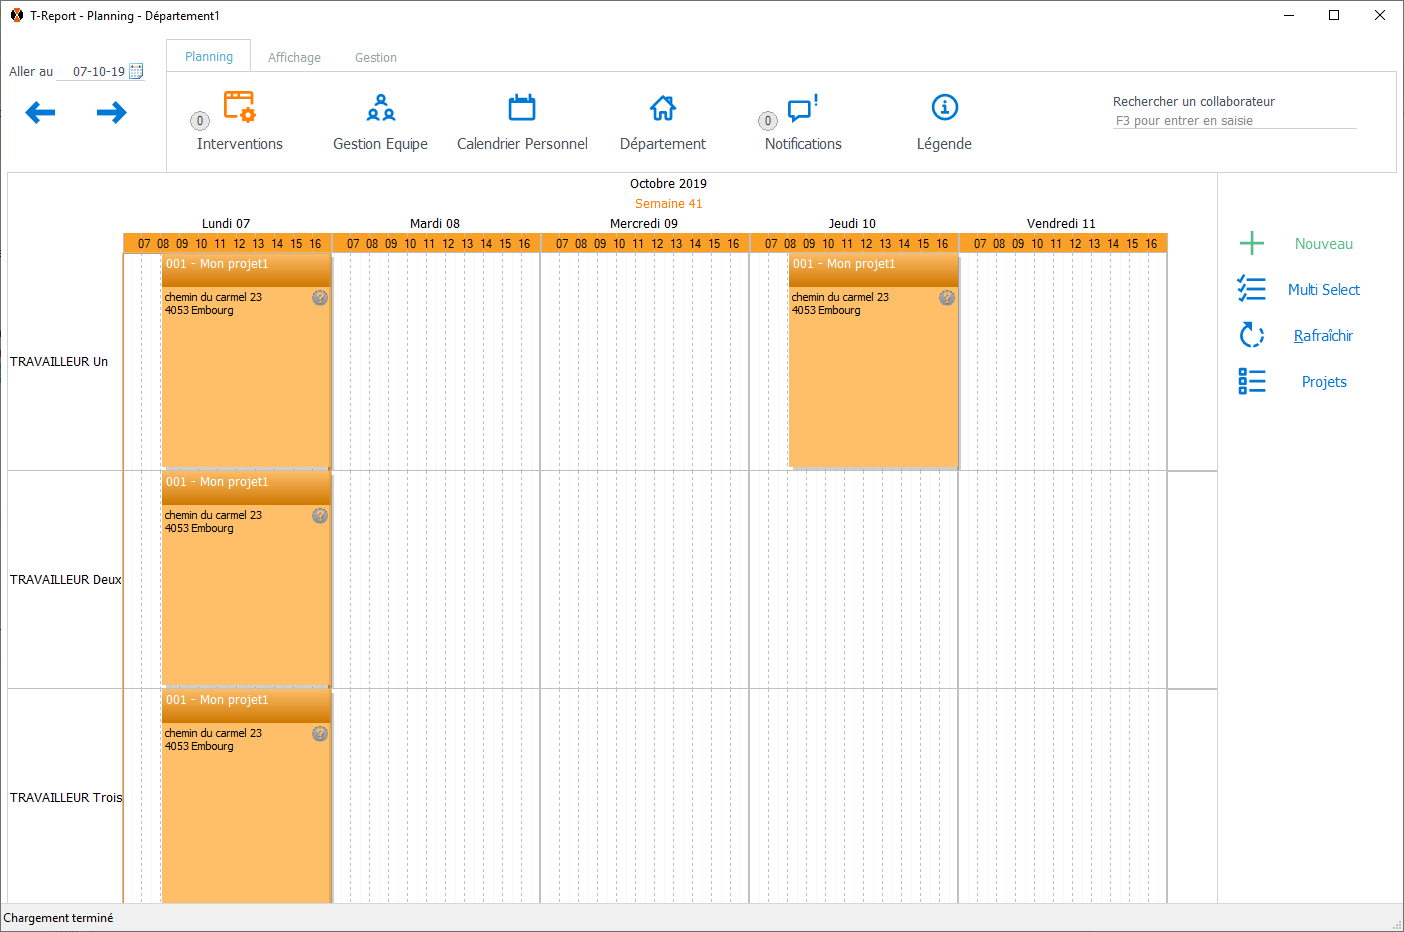Image resolution: width=1404 pixels, height=932 pixels.
Task: Select TRAVAILLEUR Trois's Lundi 07 project header
Action: pos(246,701)
